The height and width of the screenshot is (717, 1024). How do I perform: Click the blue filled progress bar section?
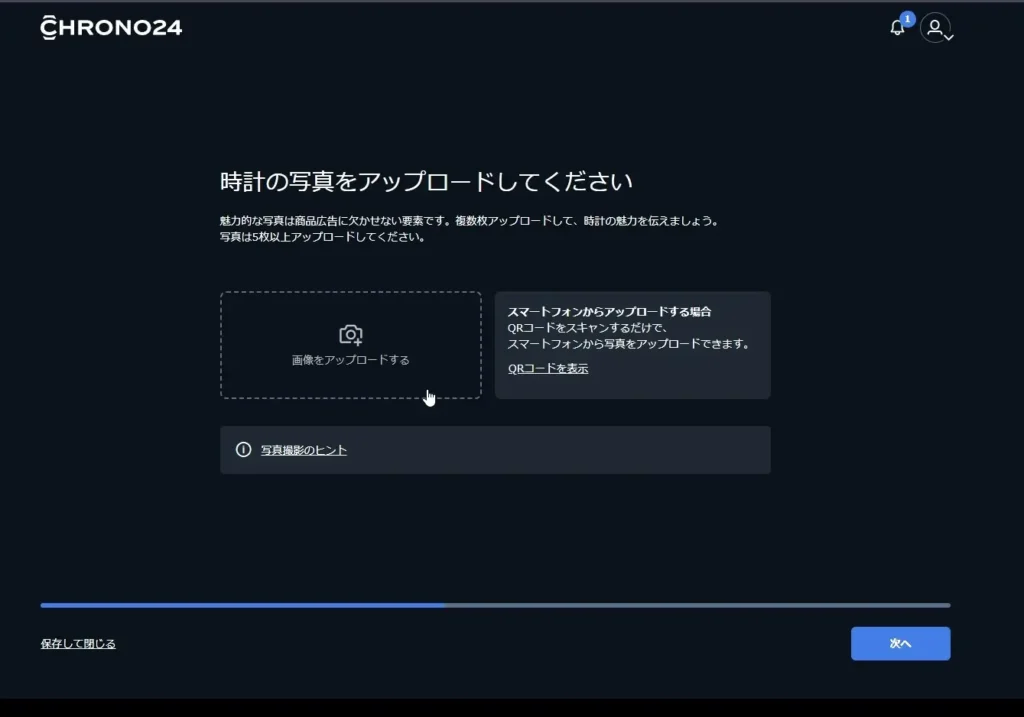pos(242,605)
